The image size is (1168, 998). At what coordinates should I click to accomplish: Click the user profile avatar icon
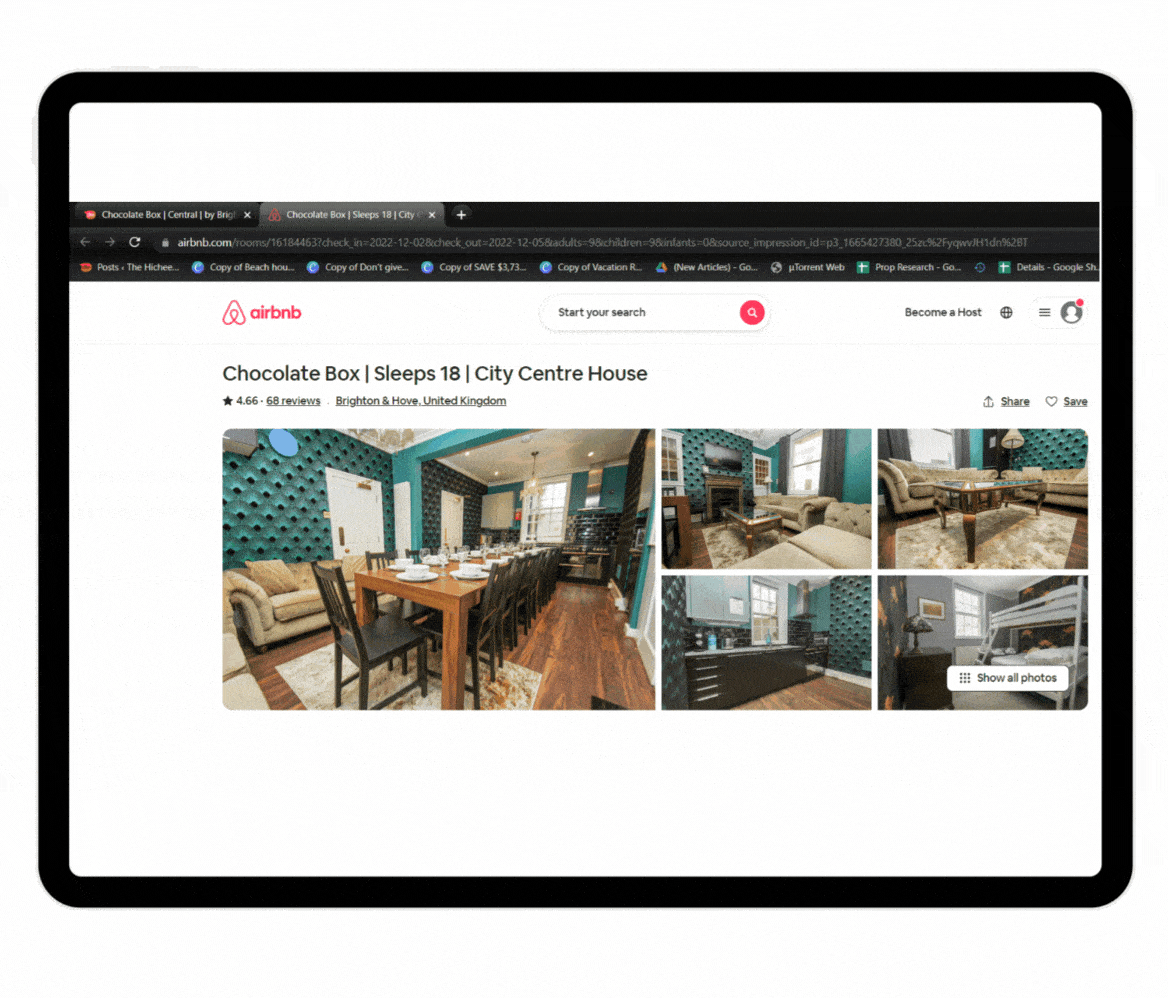pos(1071,313)
